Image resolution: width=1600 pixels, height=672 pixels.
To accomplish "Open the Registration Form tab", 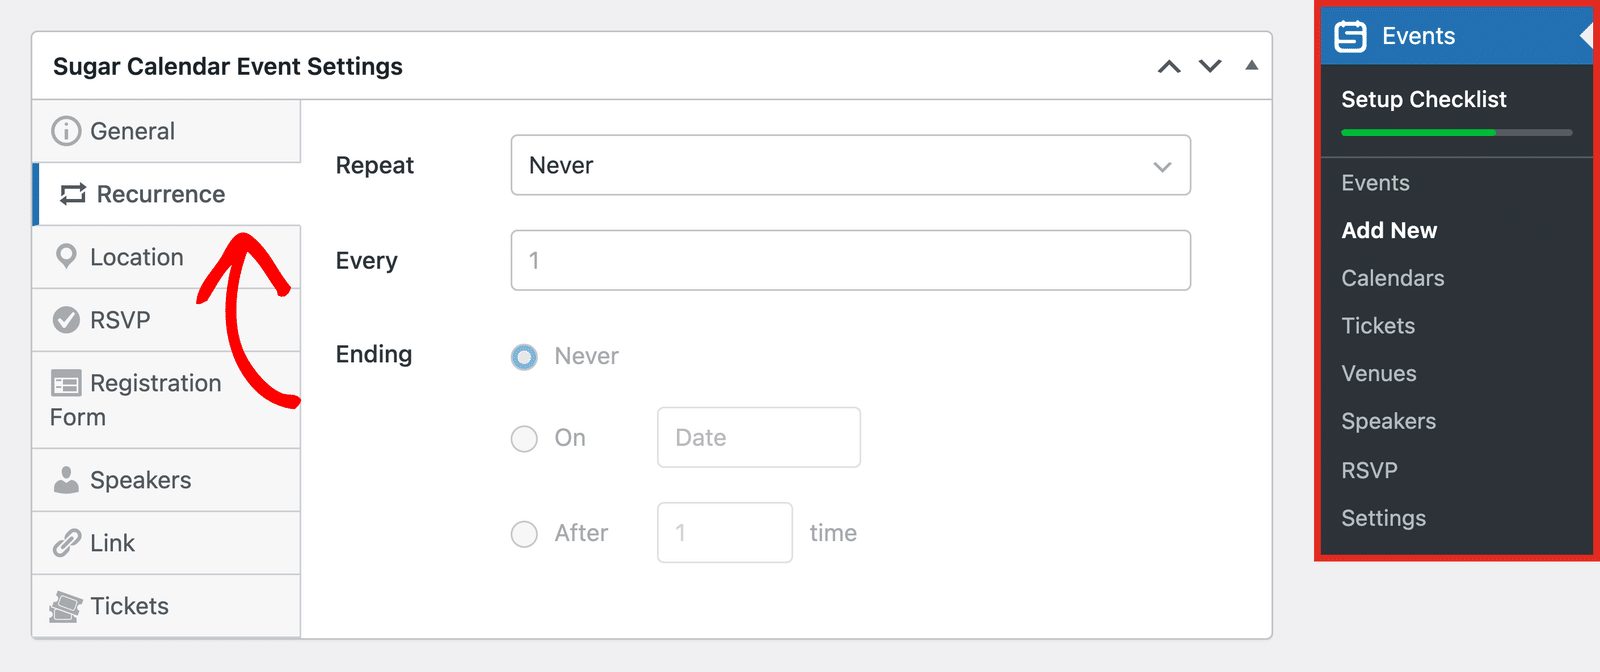I will 166,400.
